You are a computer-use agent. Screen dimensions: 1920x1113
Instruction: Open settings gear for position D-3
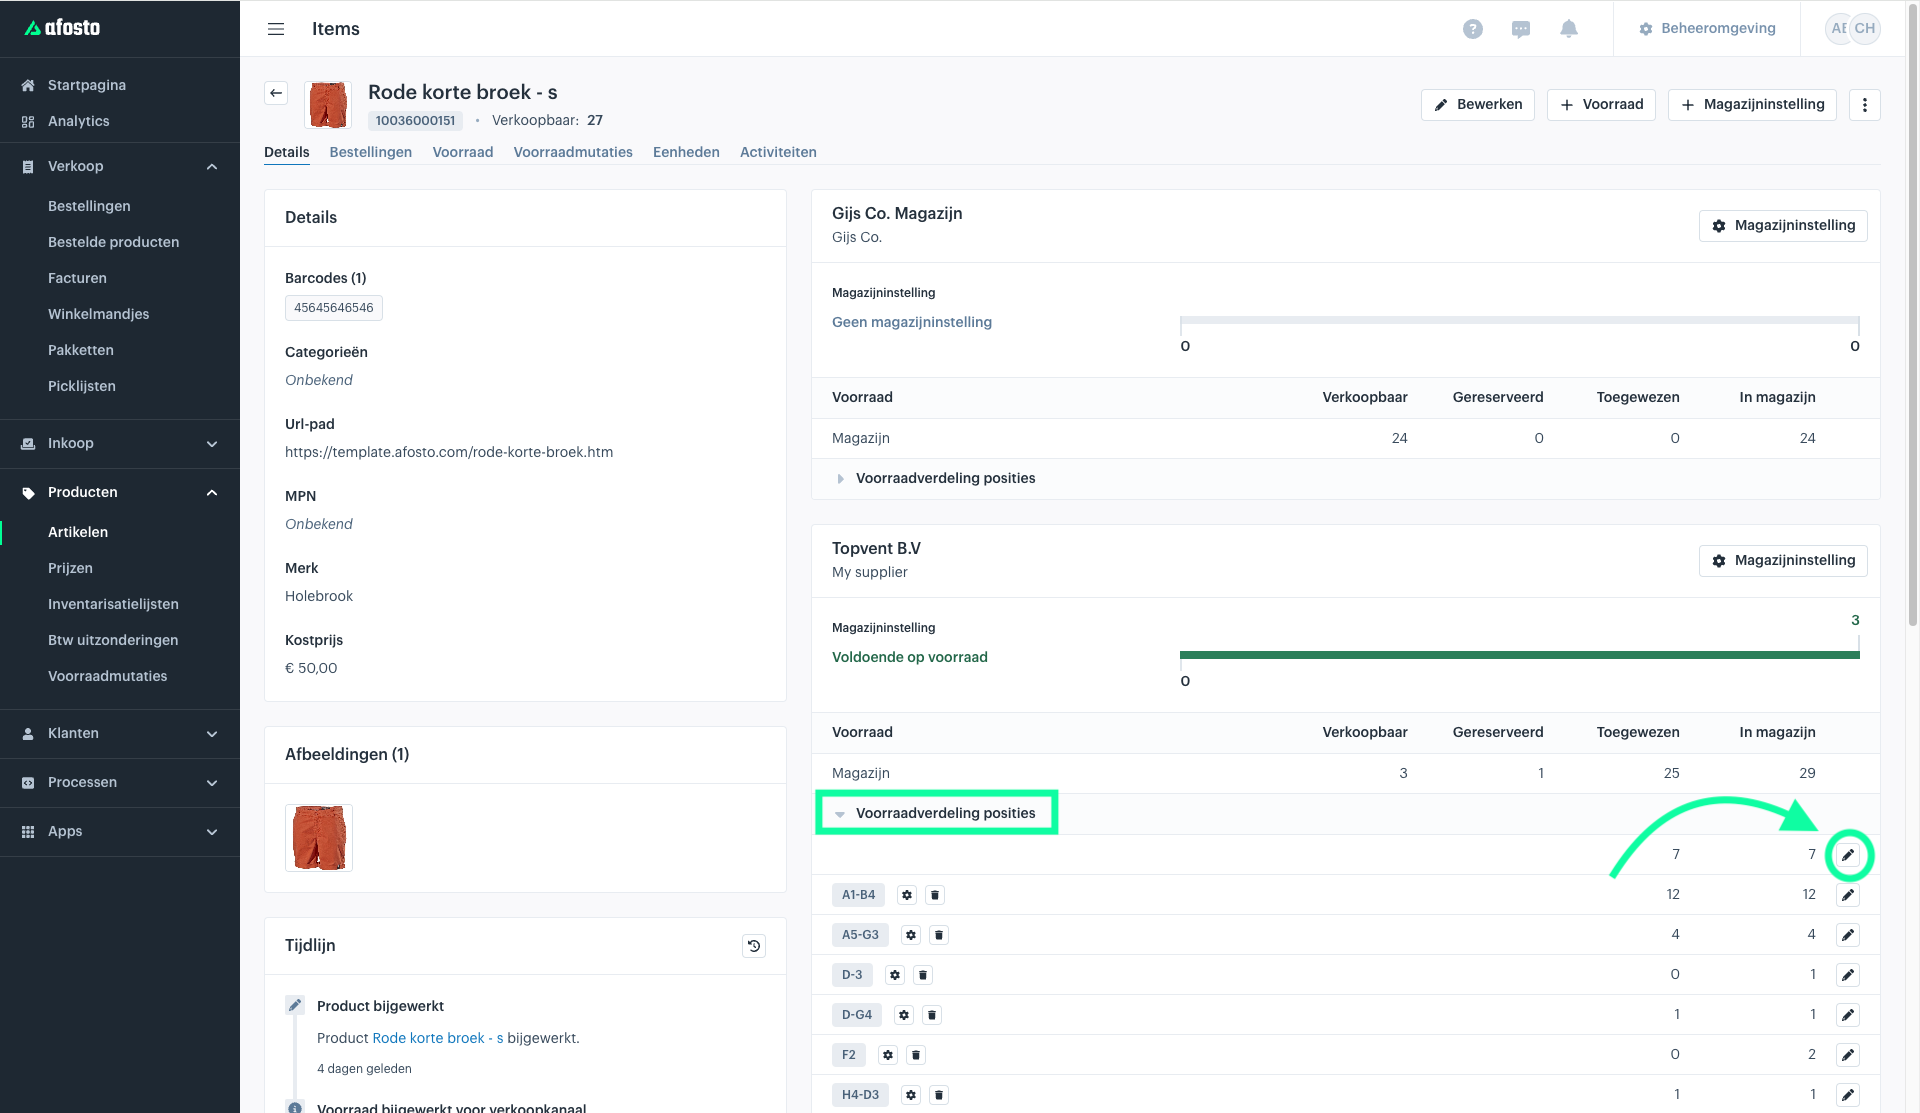(895, 975)
